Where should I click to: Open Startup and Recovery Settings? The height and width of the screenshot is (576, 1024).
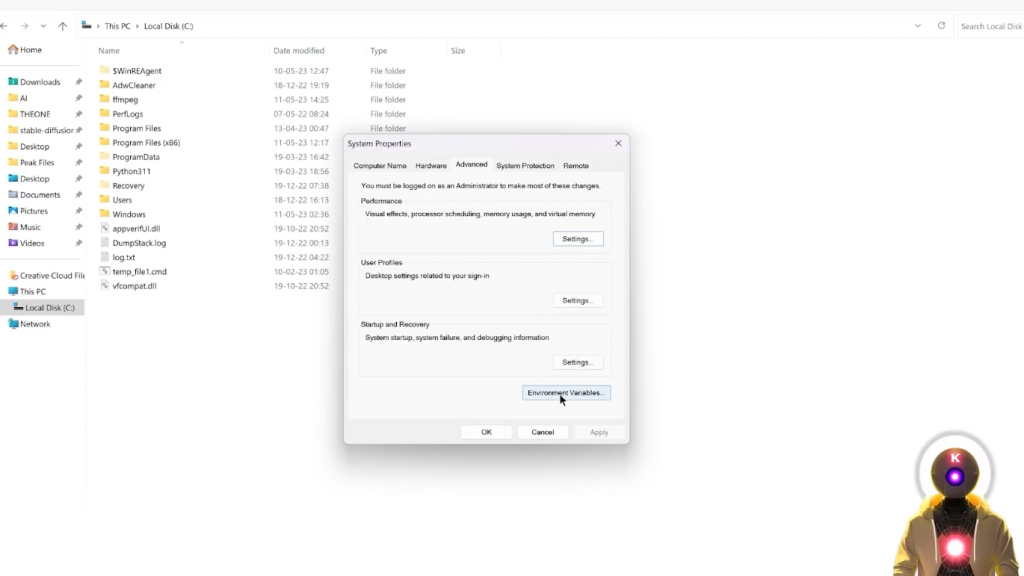578,362
